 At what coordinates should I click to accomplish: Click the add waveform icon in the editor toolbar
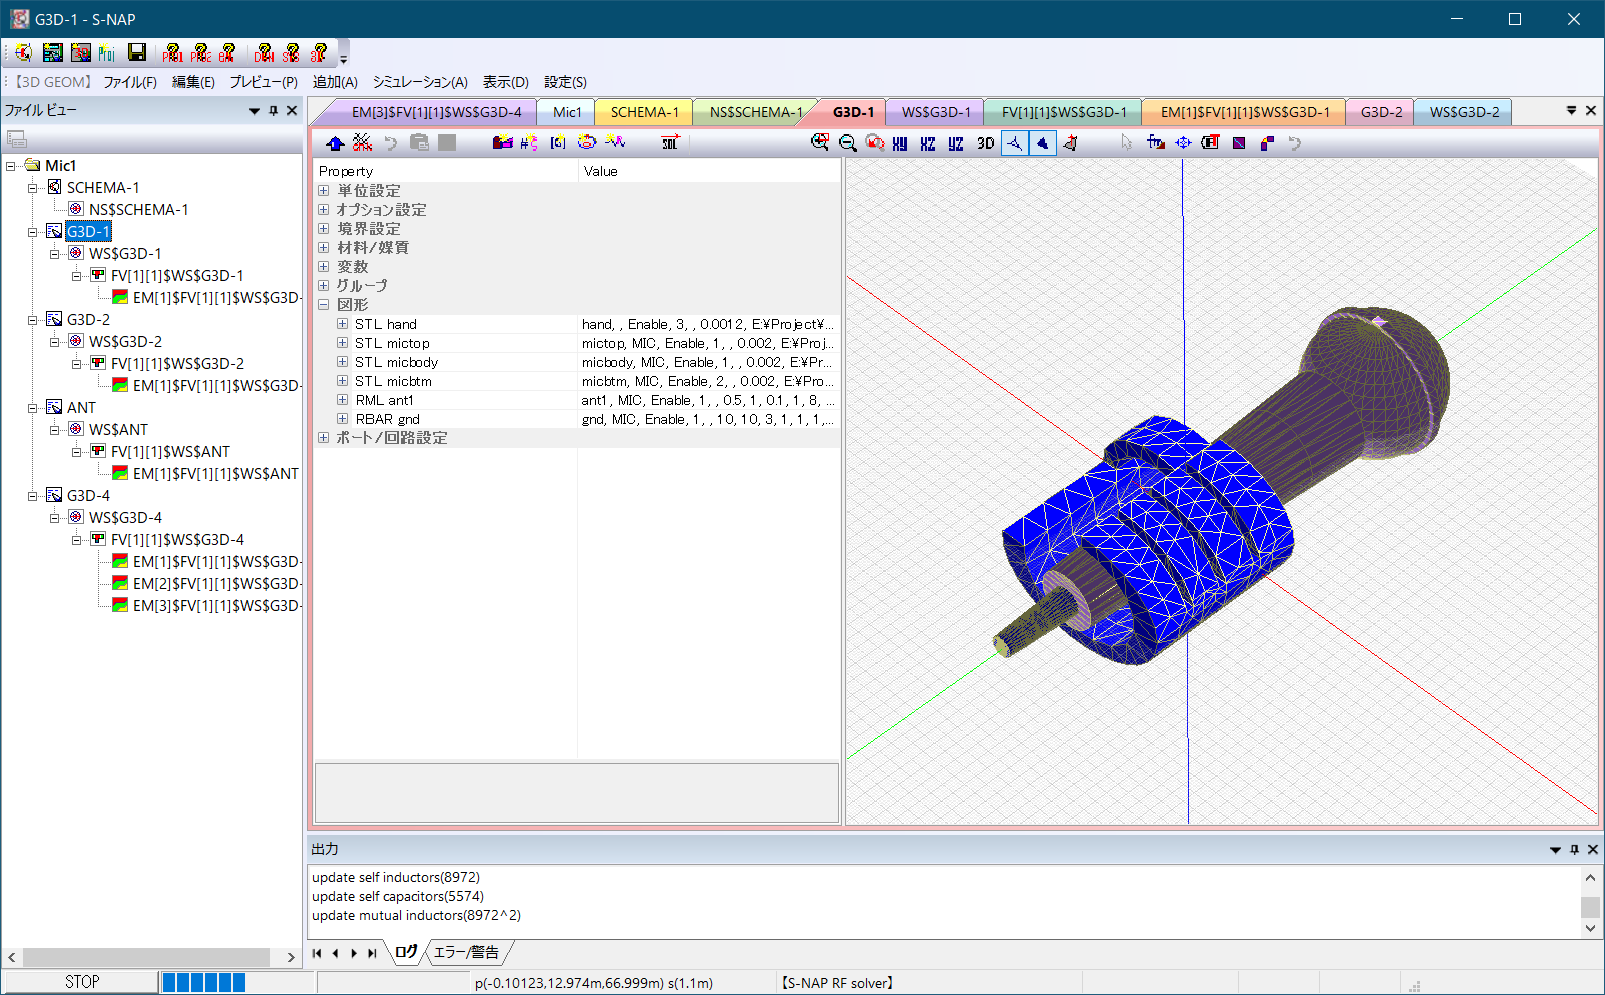[615, 143]
